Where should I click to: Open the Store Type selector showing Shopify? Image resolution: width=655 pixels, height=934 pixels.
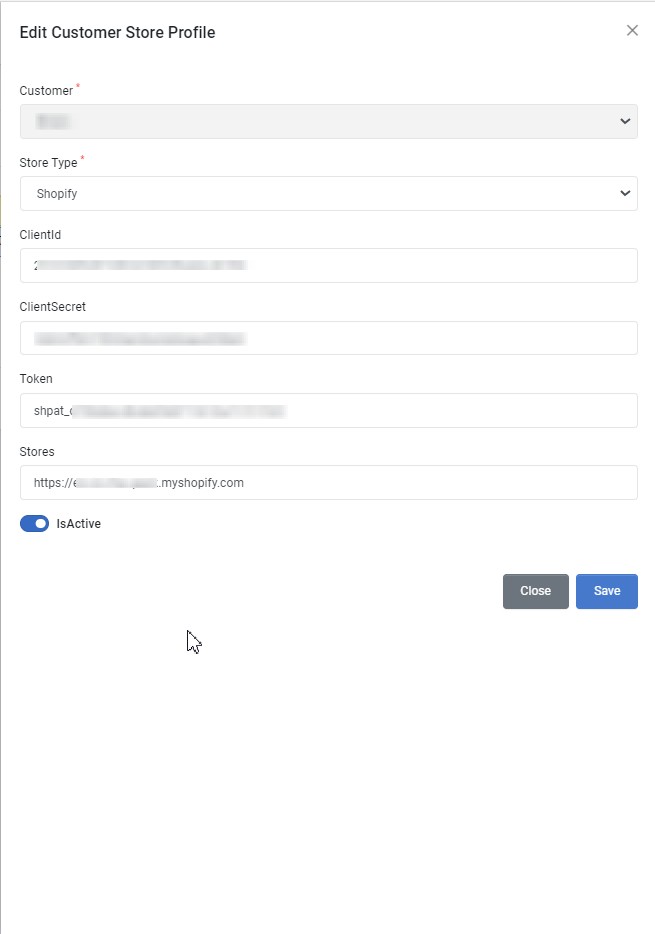coord(327,193)
